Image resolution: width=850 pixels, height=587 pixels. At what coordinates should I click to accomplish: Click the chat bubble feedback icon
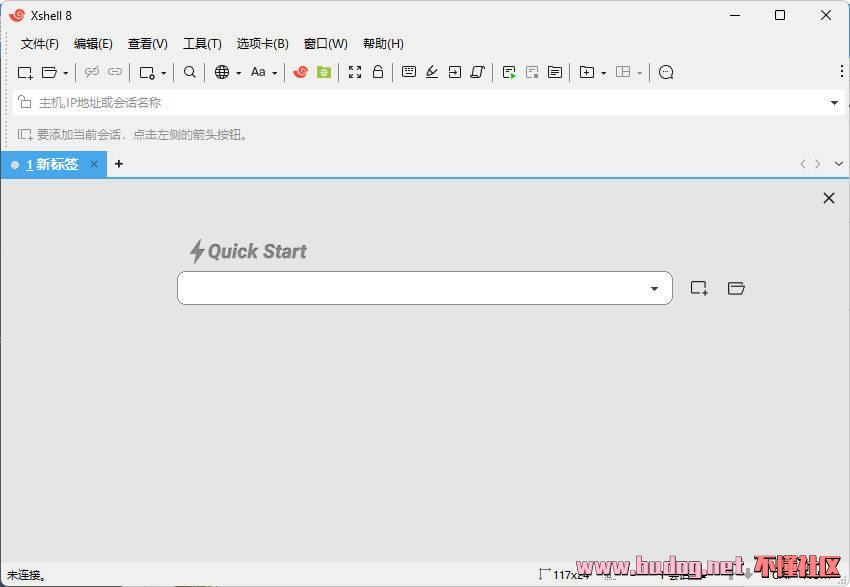(x=666, y=72)
